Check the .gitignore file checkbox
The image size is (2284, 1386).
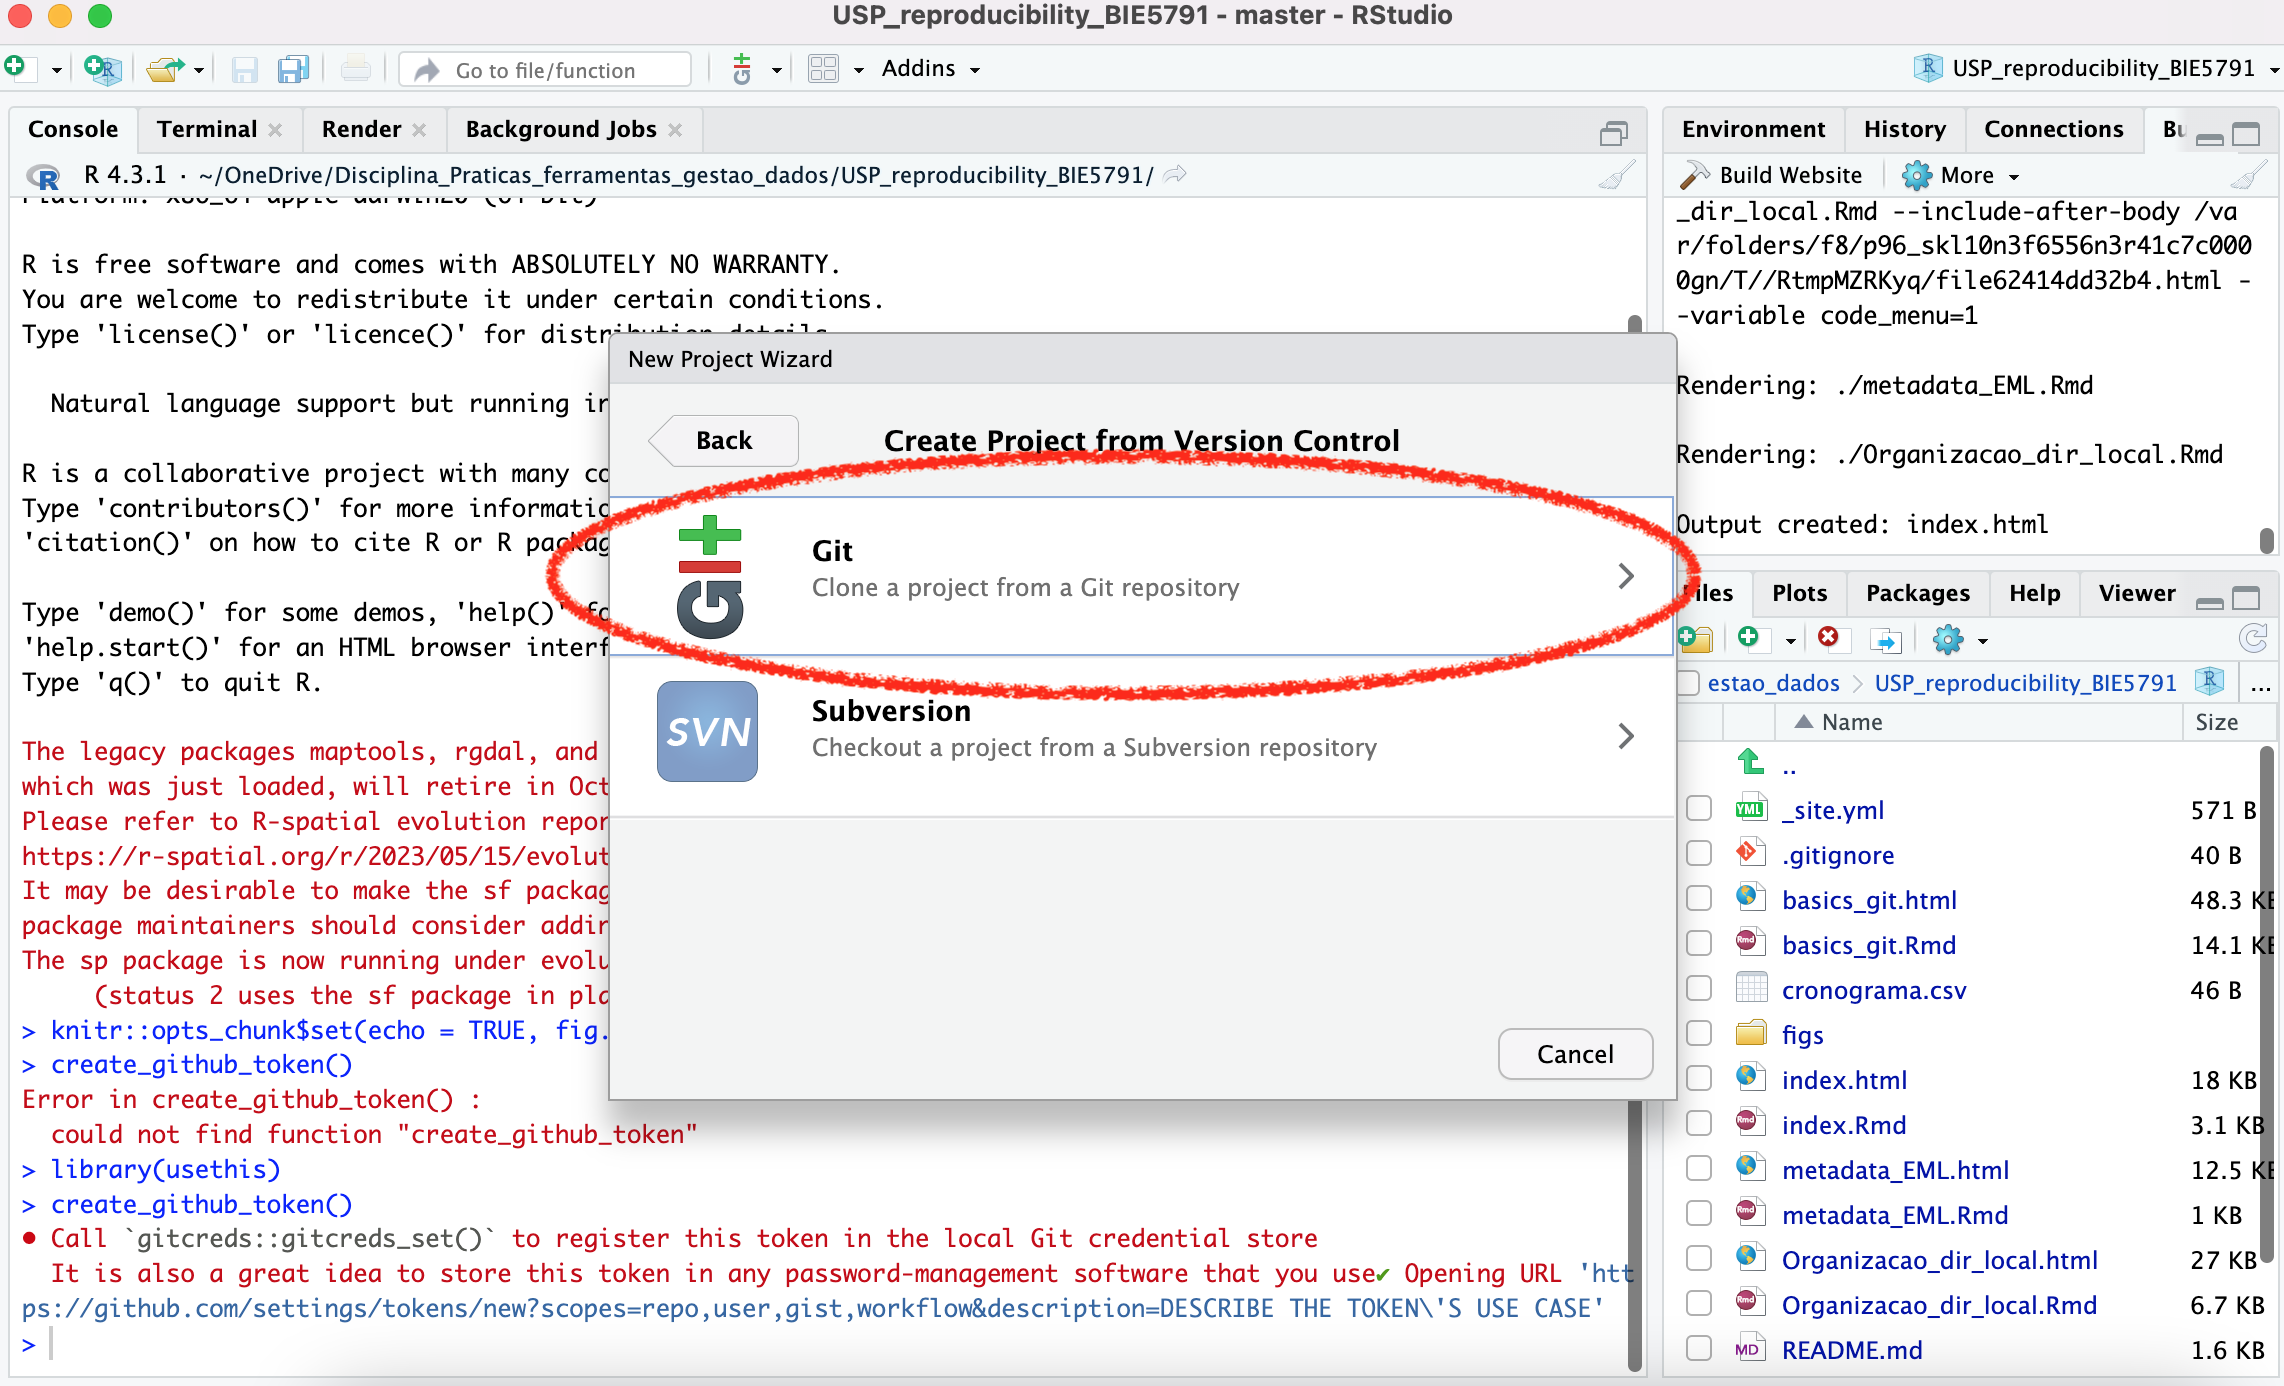coord(1699,853)
